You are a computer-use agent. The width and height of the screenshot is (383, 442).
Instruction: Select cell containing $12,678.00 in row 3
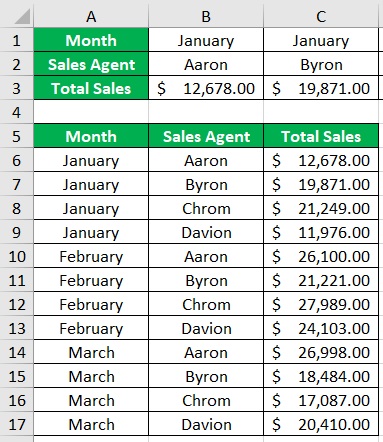coord(206,88)
